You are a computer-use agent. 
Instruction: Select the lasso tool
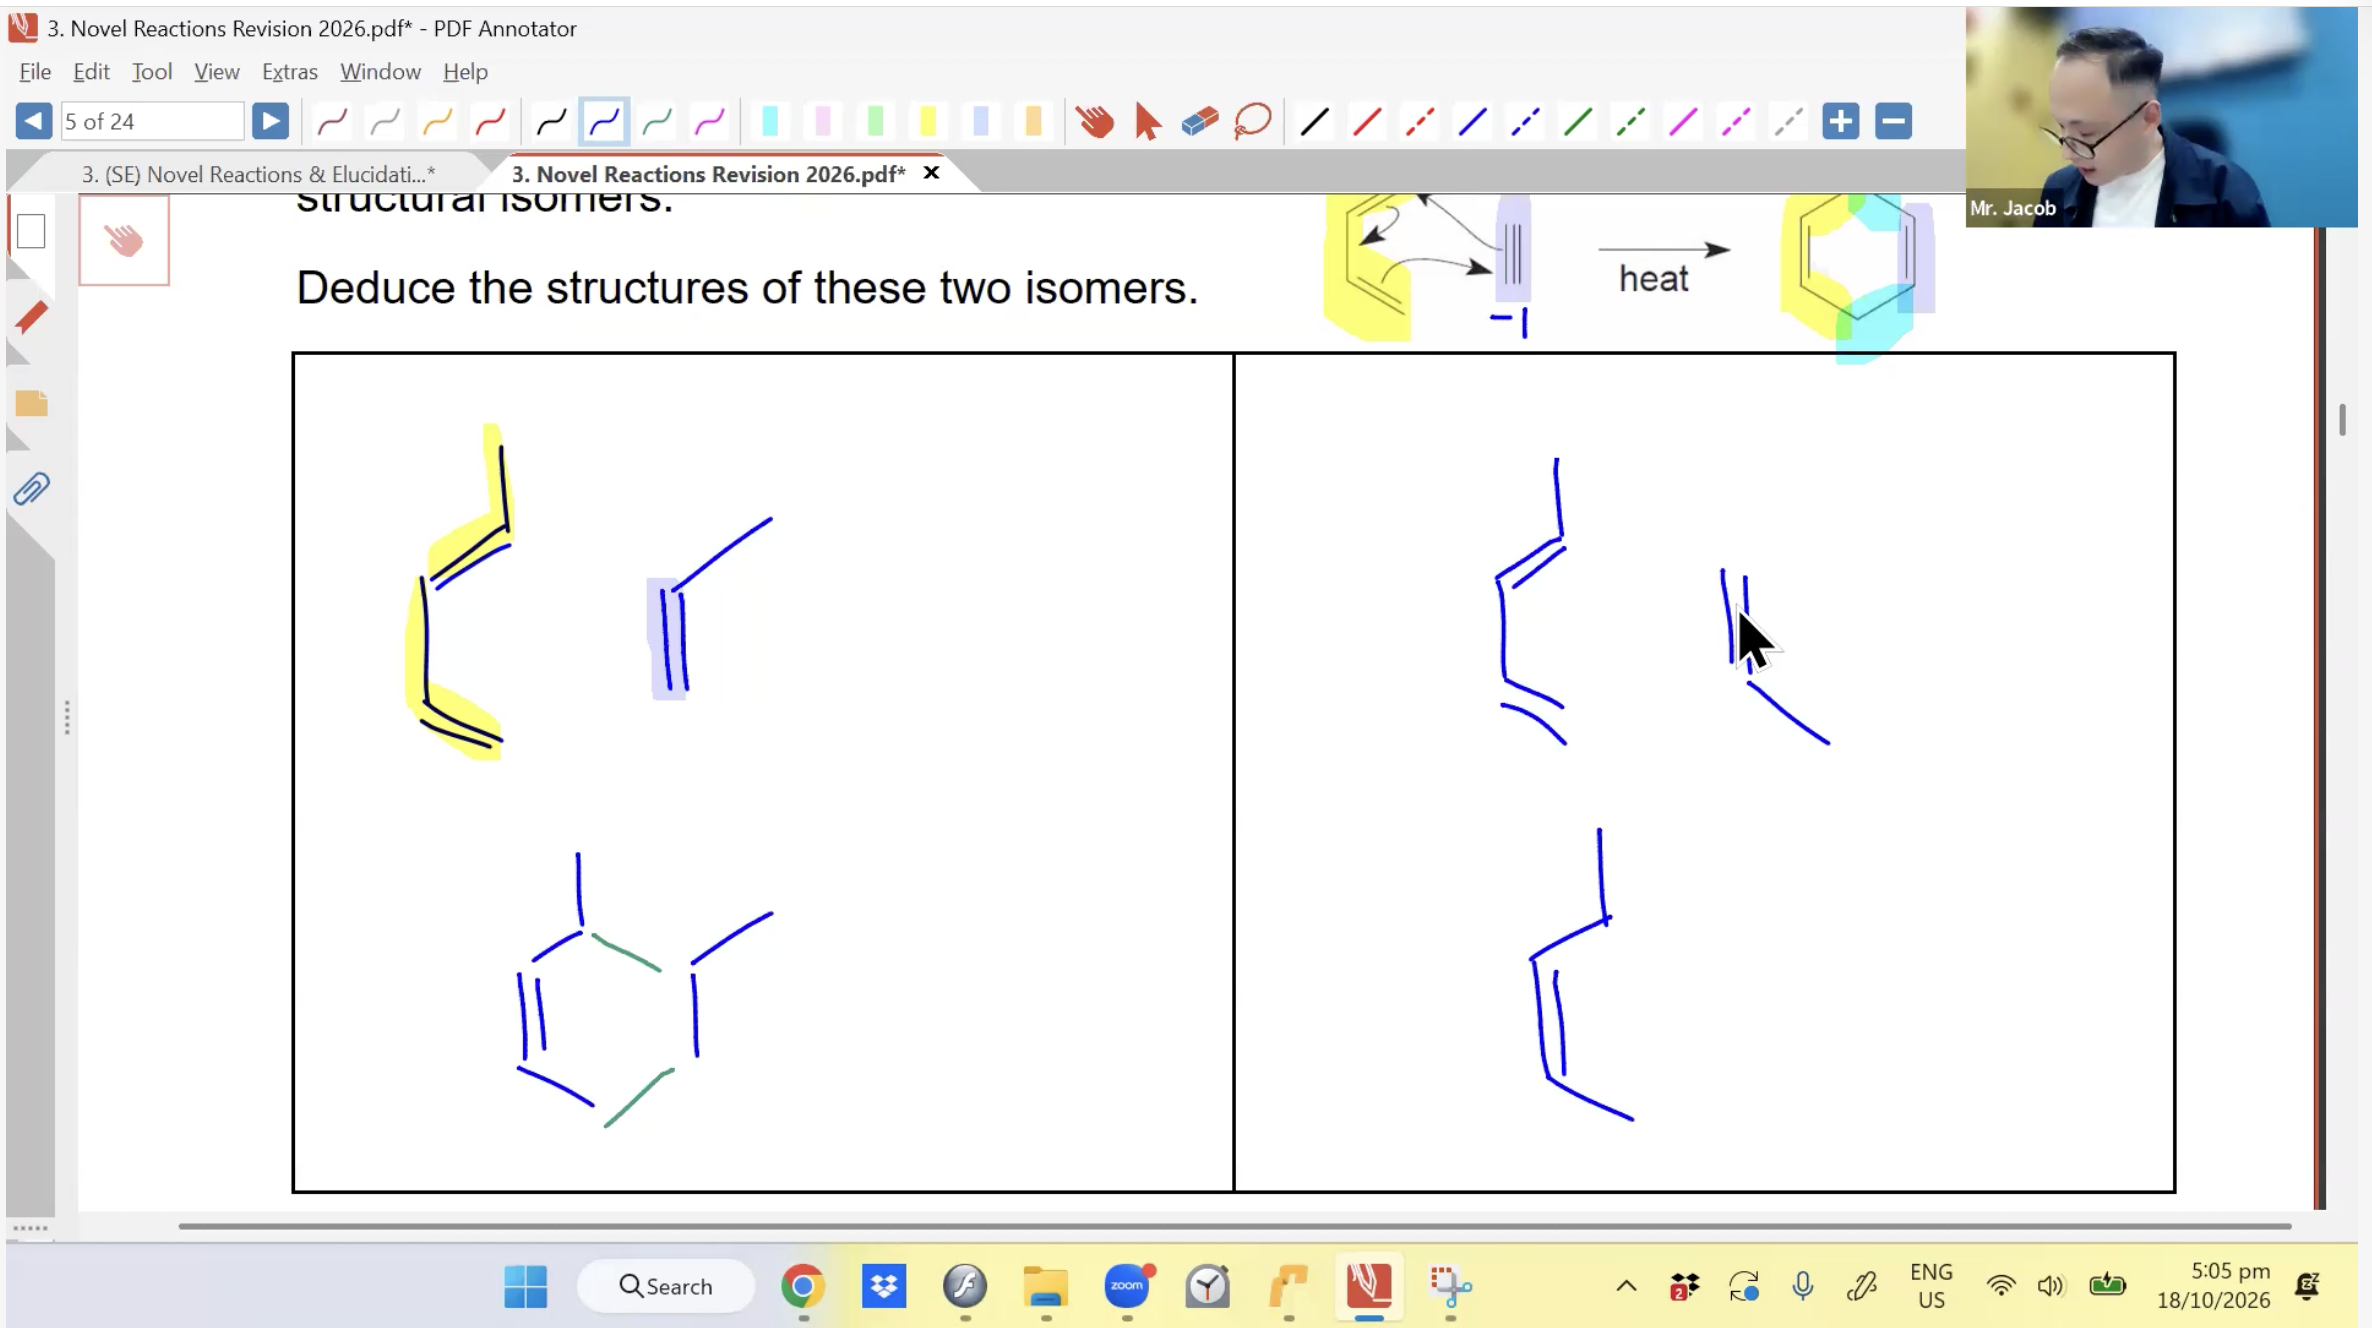click(1252, 122)
